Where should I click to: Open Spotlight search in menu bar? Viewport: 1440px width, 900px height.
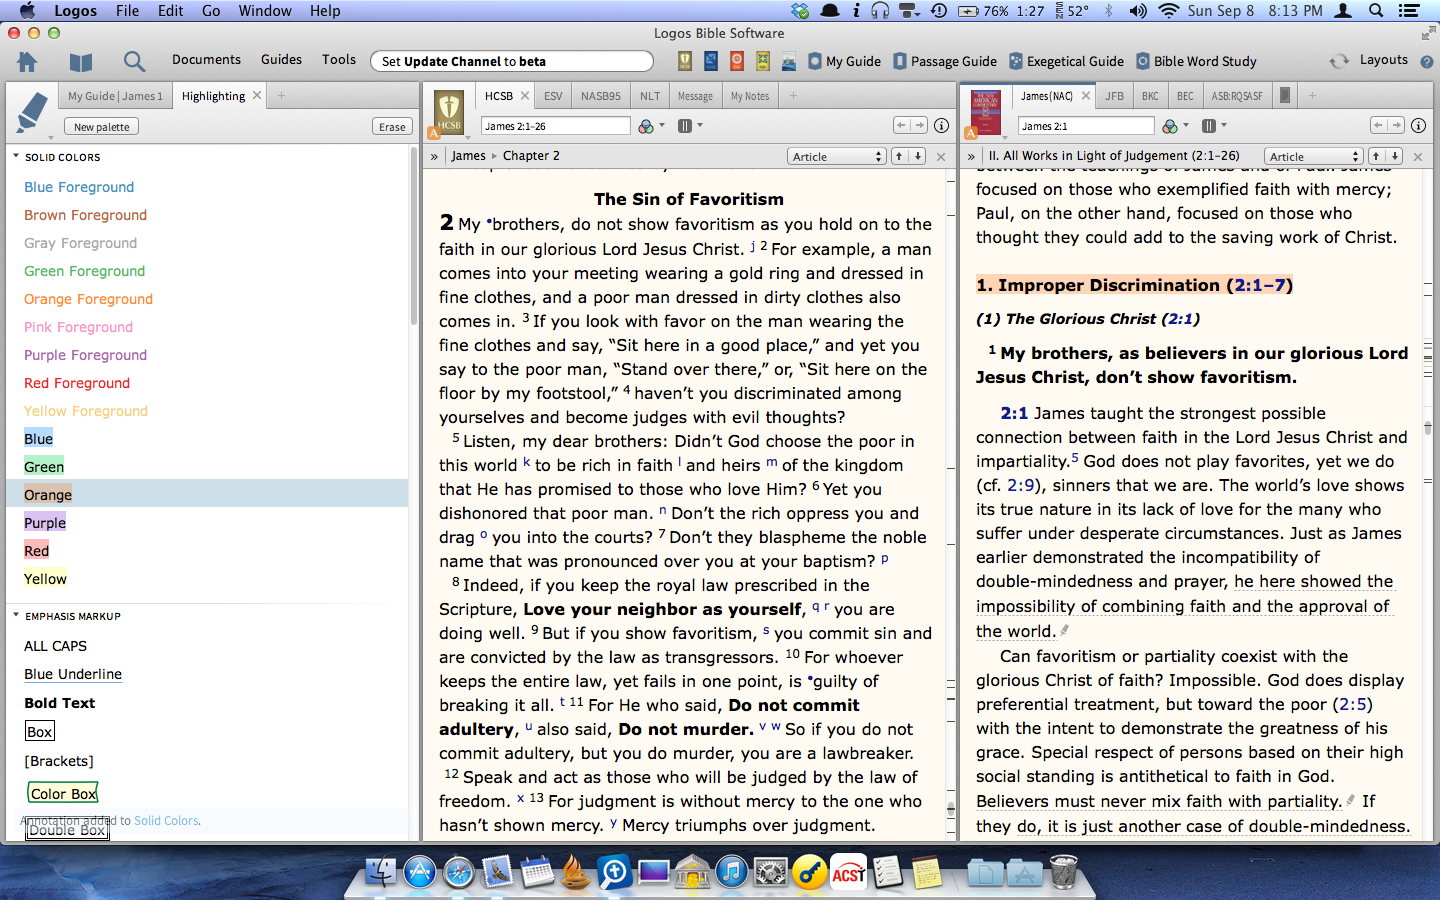tap(1376, 11)
